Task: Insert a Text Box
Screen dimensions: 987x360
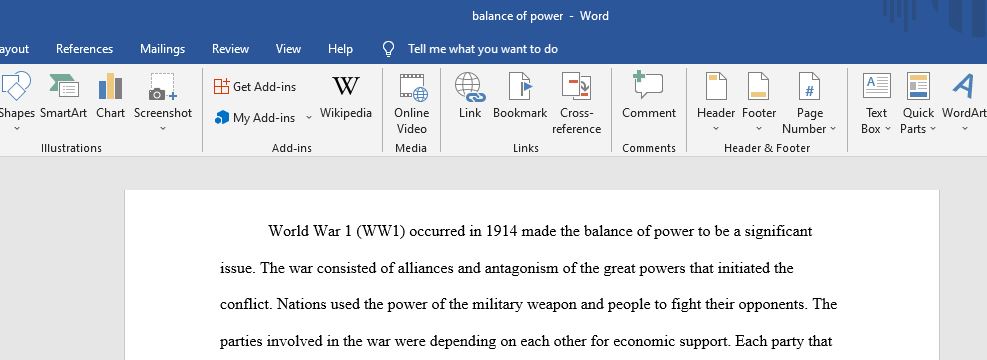Action: point(876,104)
